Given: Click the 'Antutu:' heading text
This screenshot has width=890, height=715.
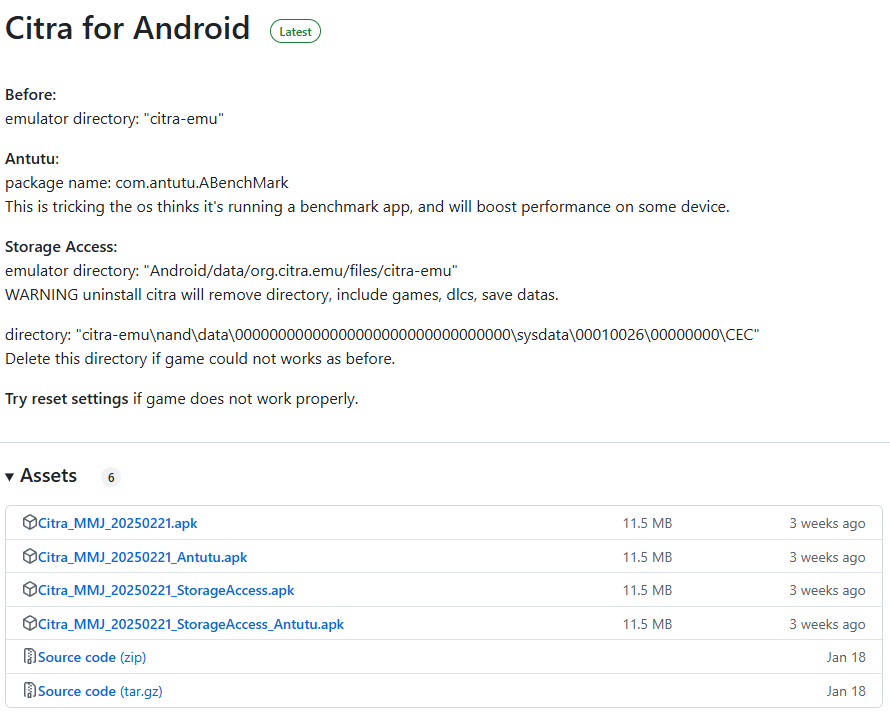Looking at the screenshot, I should tap(32, 159).
